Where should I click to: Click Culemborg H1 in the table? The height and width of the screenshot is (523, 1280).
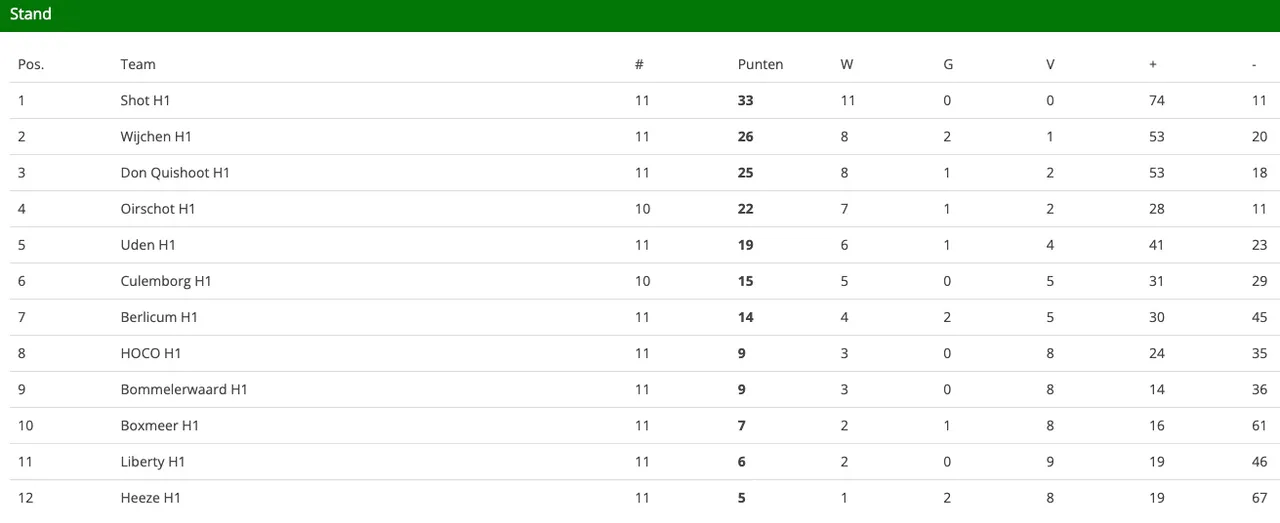click(166, 281)
